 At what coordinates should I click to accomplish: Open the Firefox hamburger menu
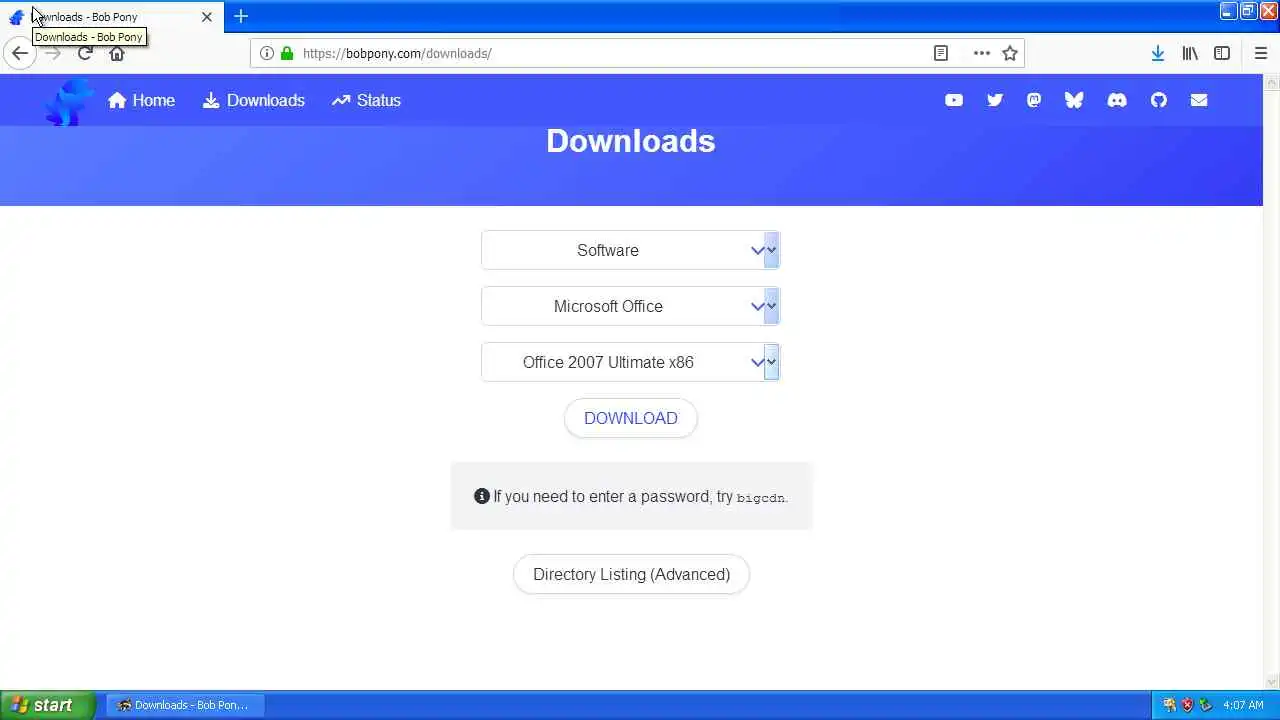click(x=1260, y=53)
